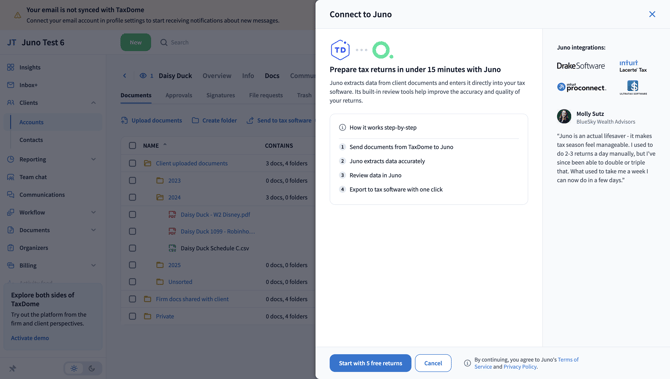The image size is (670, 379).
Task: Switch to the File requests subtab
Action: [266, 95]
